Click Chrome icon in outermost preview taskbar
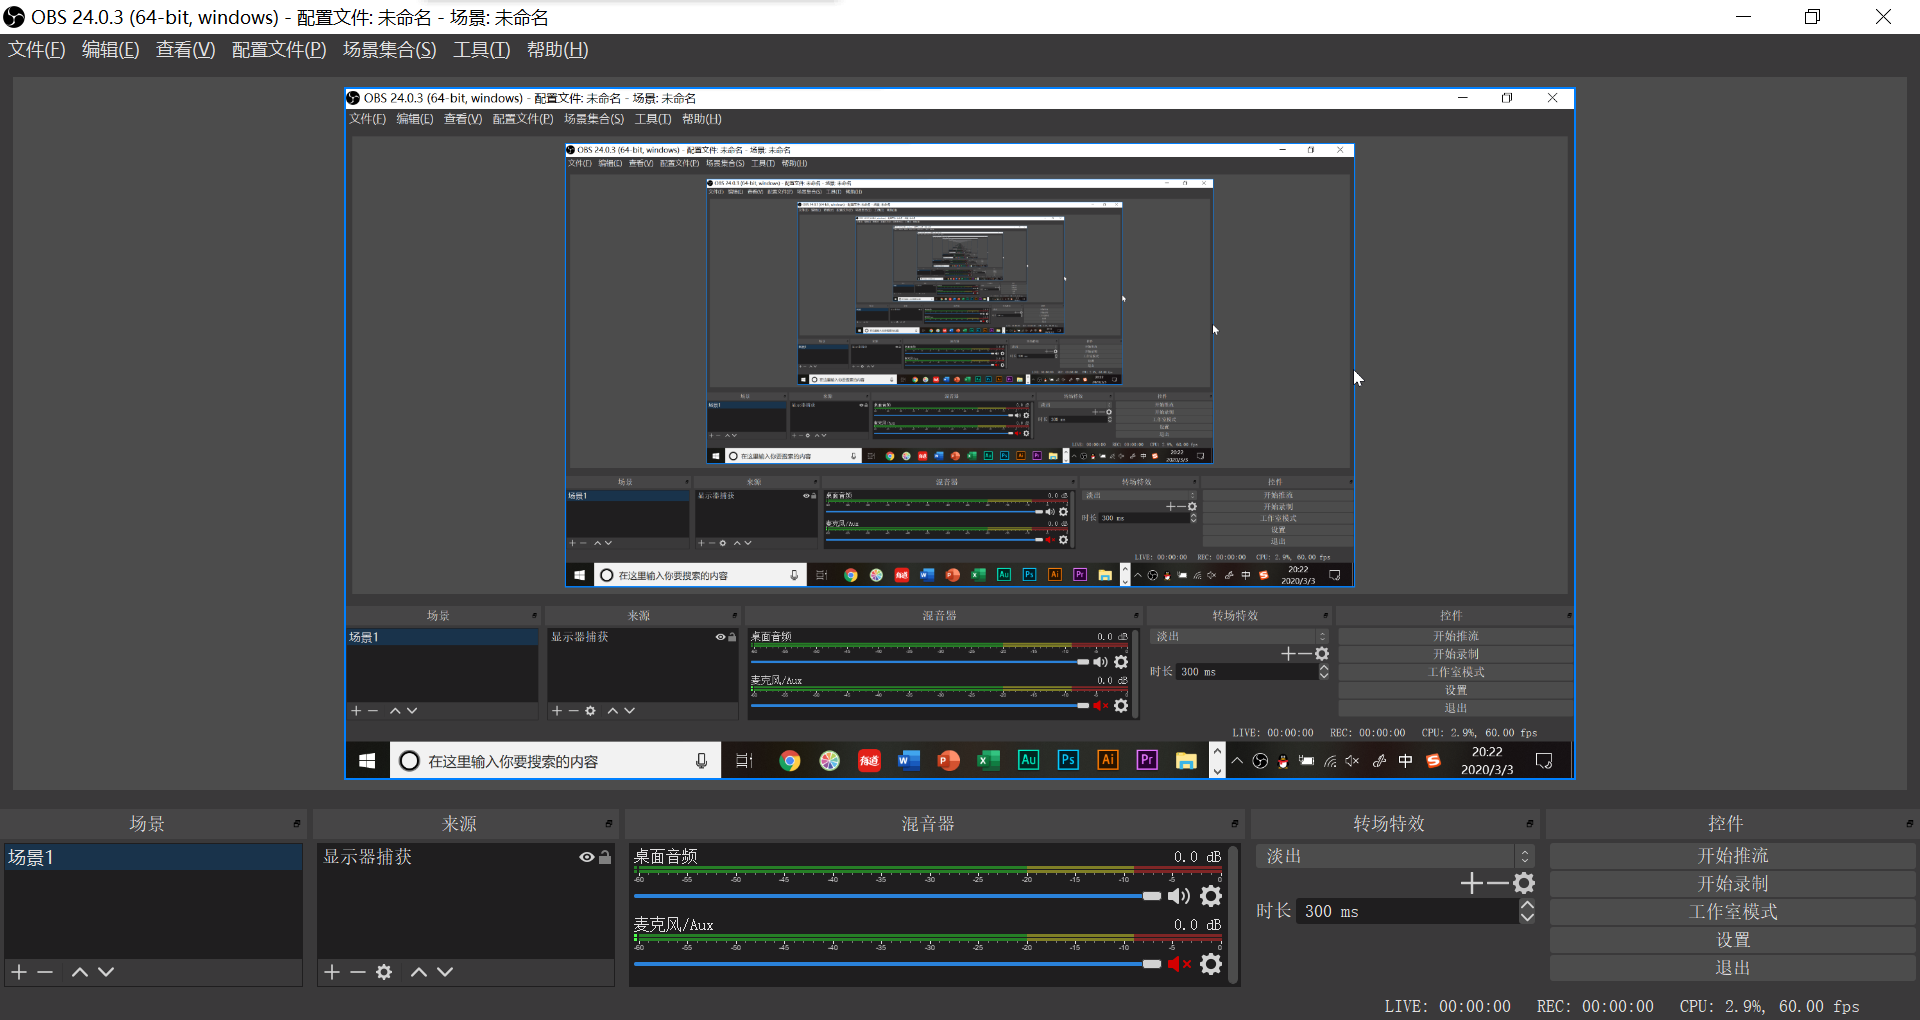The height and width of the screenshot is (1020, 1920). point(790,761)
